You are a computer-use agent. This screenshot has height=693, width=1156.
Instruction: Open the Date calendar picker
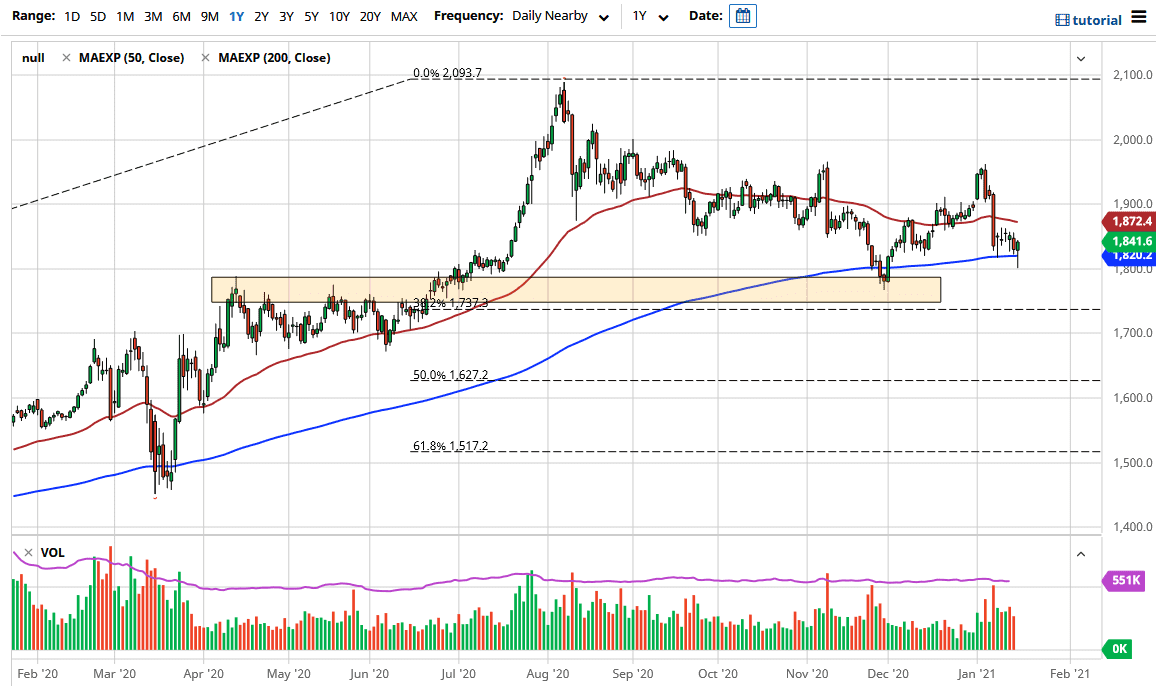pos(742,16)
